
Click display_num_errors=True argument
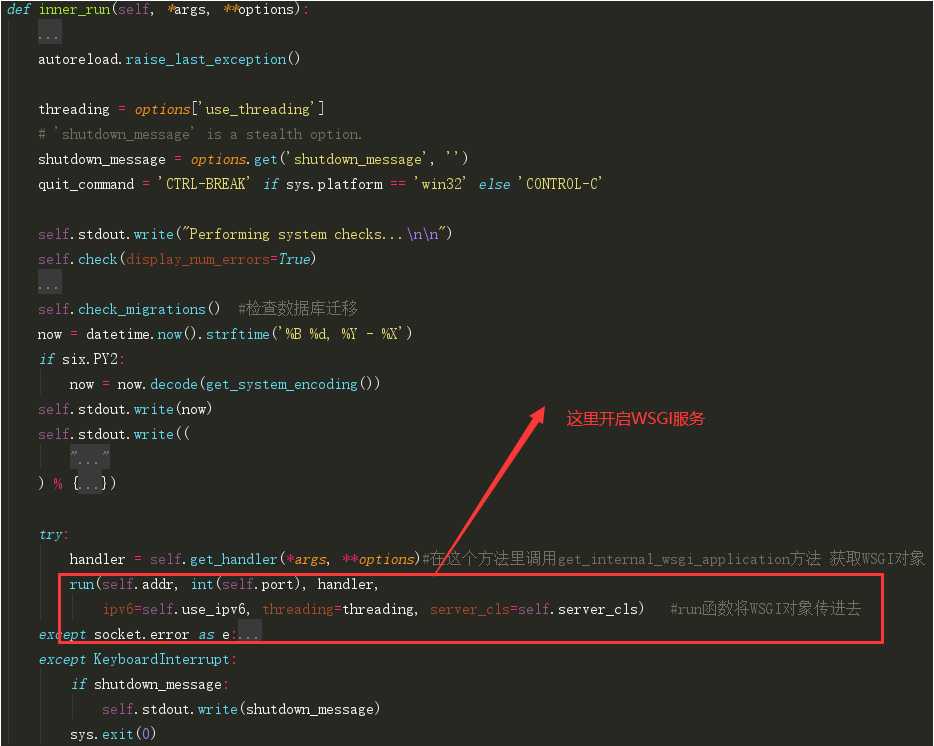coord(219,259)
